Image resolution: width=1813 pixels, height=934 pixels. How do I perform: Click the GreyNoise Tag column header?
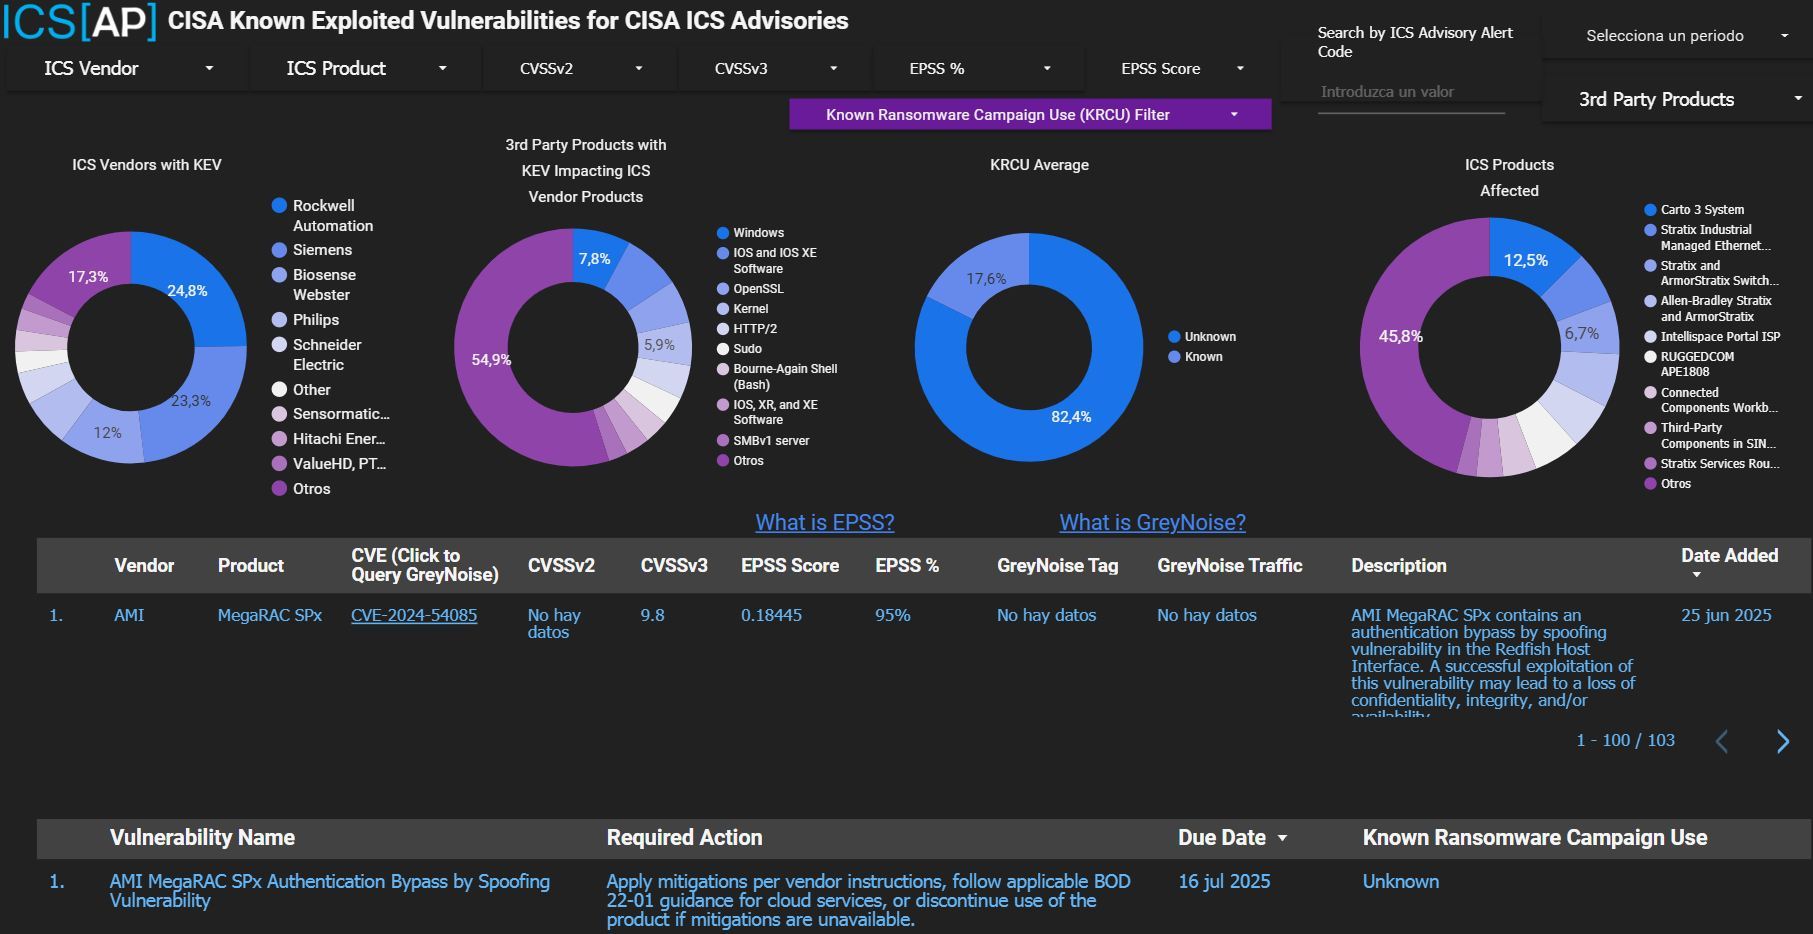(x=1057, y=566)
